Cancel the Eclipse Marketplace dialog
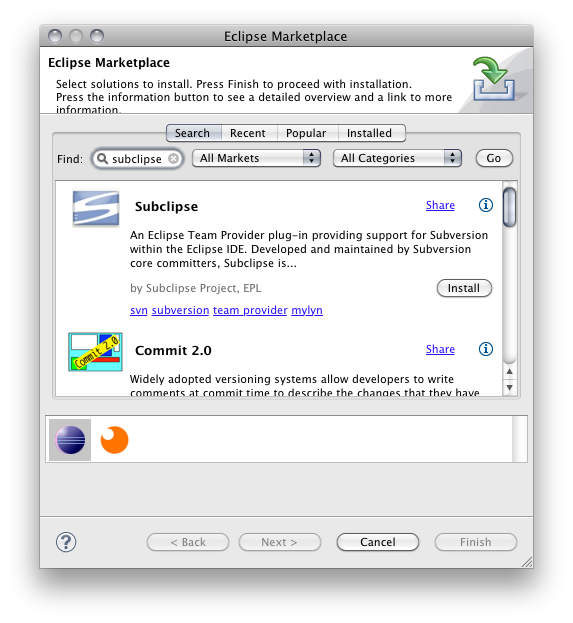The height and width of the screenshot is (623, 573). pyautogui.click(x=377, y=542)
